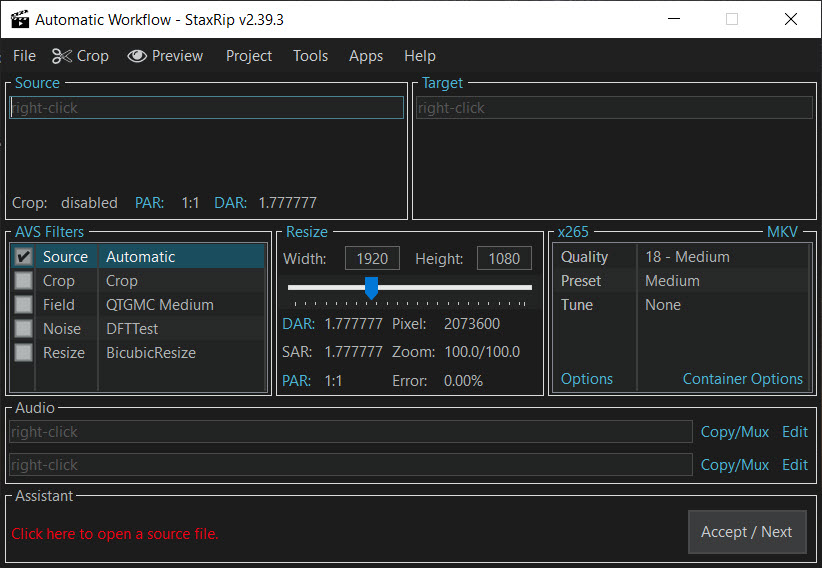The height and width of the screenshot is (568, 822).
Task: Enable the Resize filter checkbox
Action: [23, 352]
